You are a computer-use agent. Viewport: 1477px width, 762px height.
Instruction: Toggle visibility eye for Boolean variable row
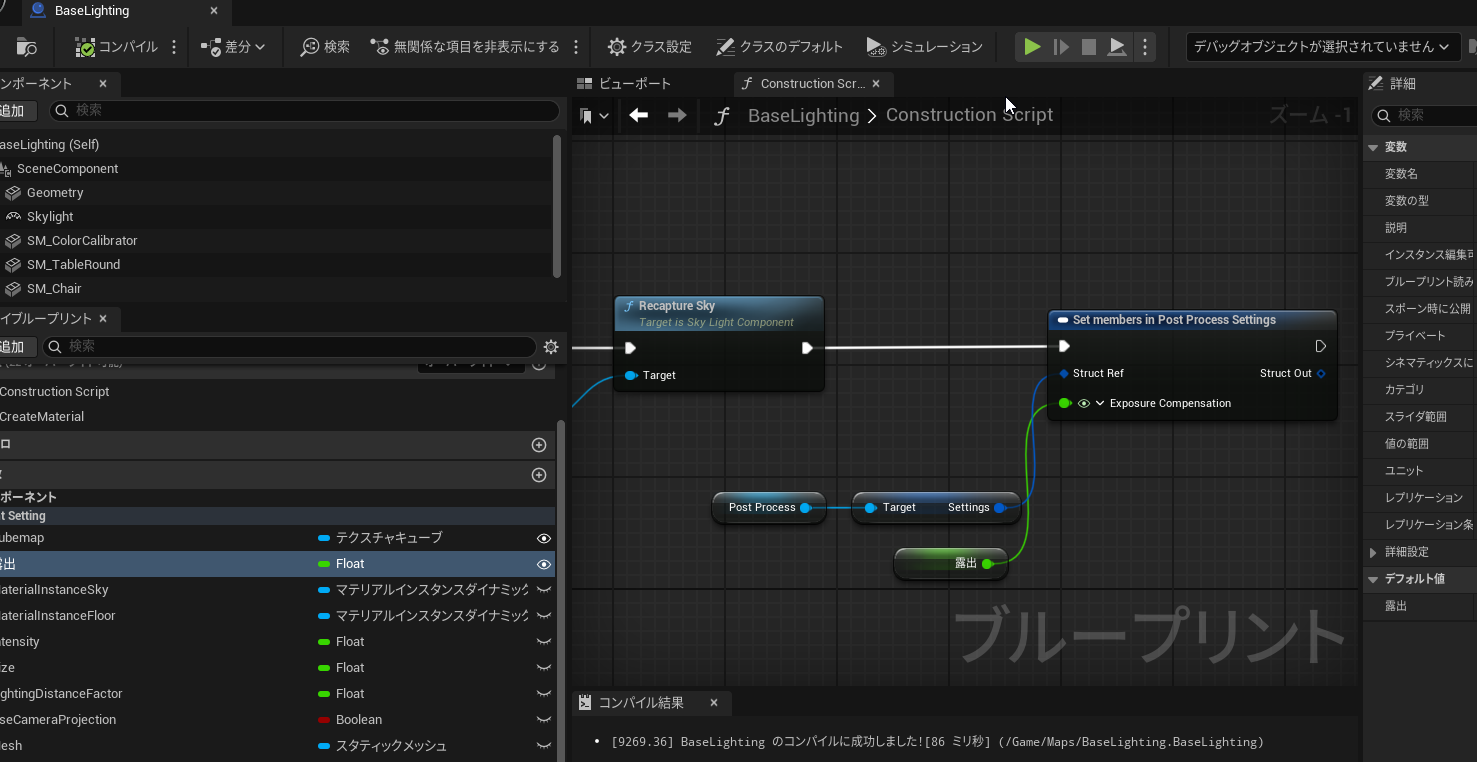(x=544, y=720)
